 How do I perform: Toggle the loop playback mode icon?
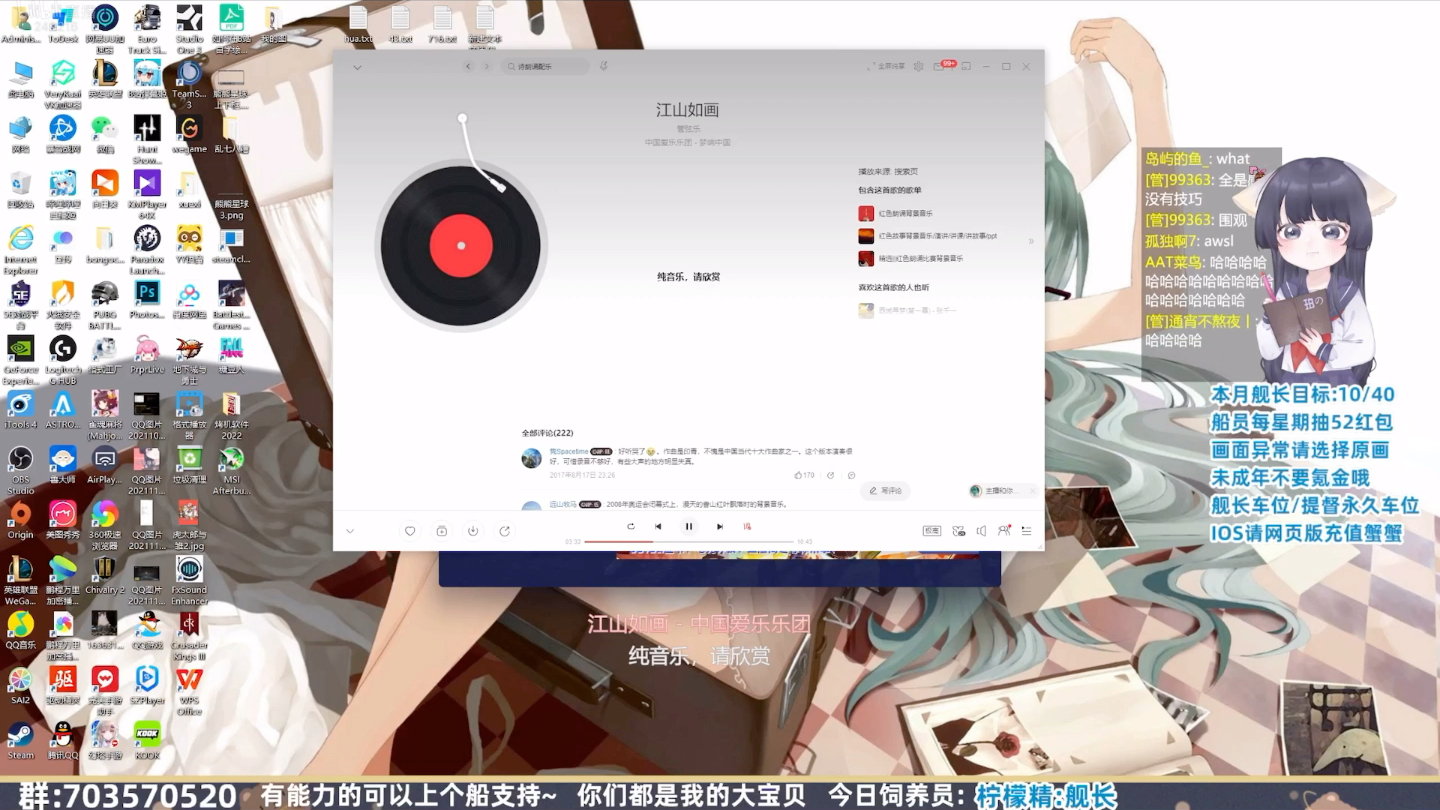630,526
